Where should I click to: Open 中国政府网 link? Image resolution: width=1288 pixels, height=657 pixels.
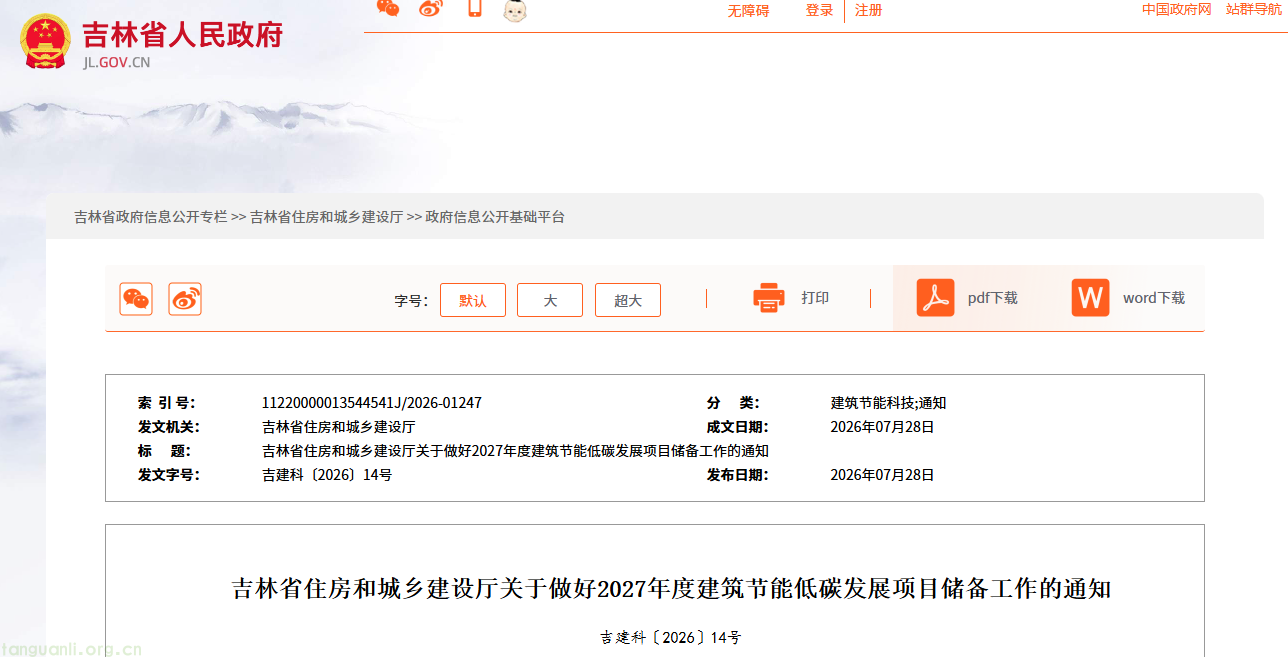click(1177, 10)
